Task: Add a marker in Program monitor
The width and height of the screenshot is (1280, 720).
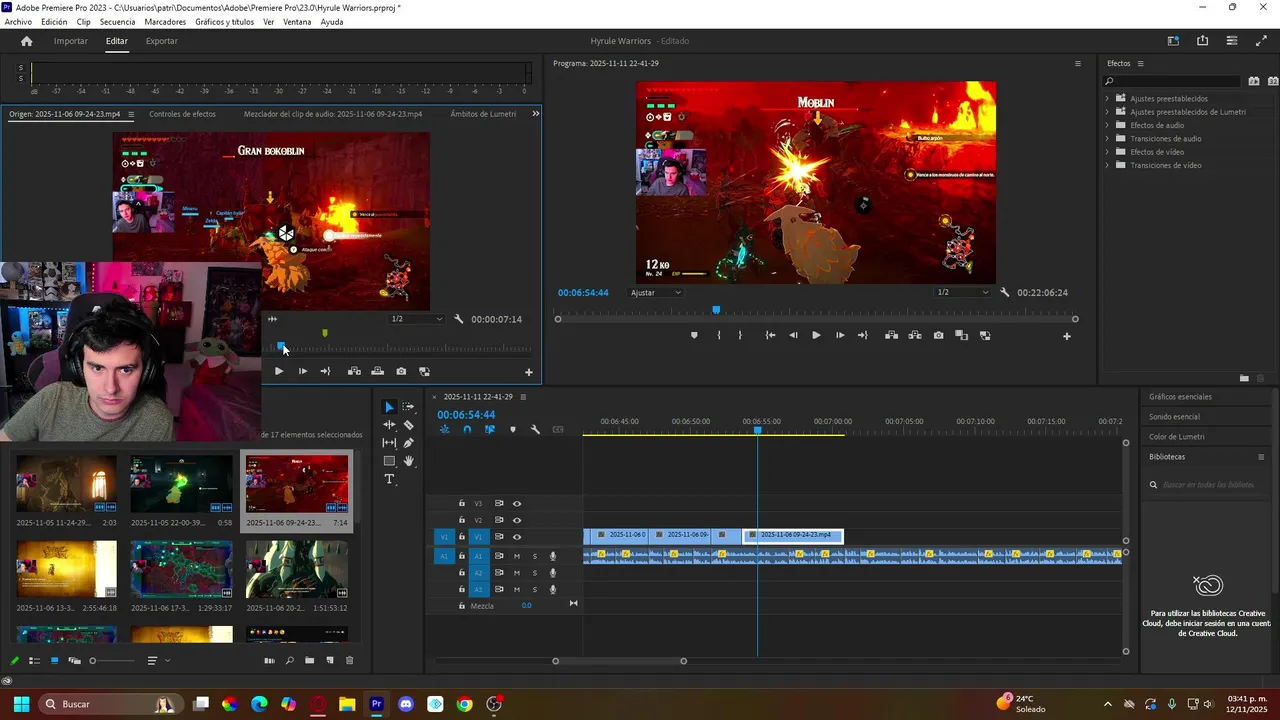Action: (694, 336)
